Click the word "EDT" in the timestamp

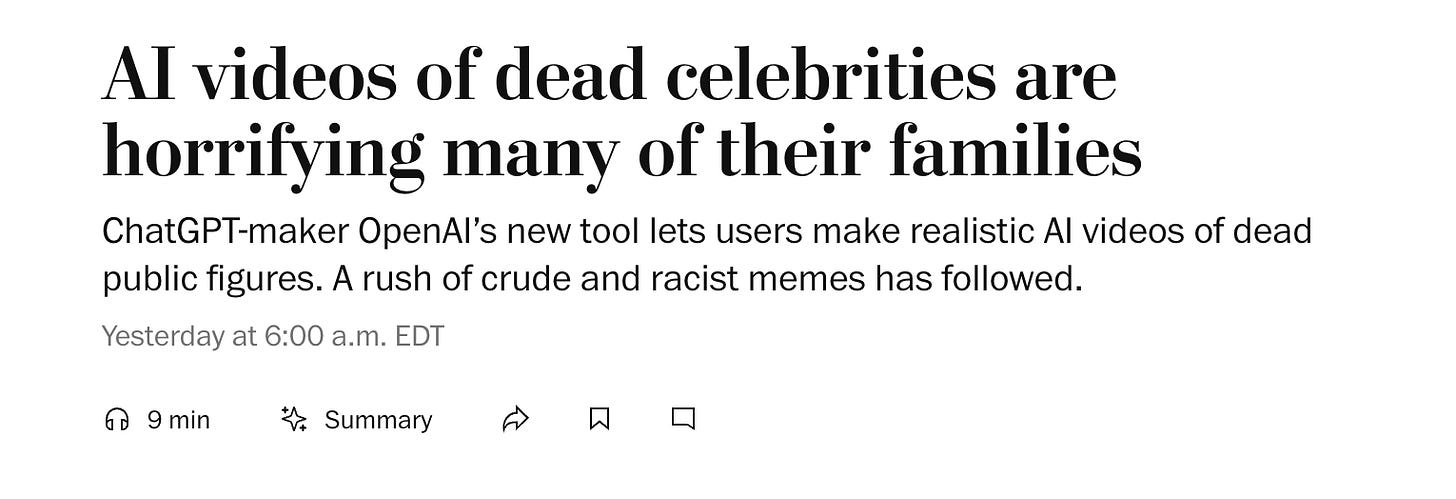point(420,336)
